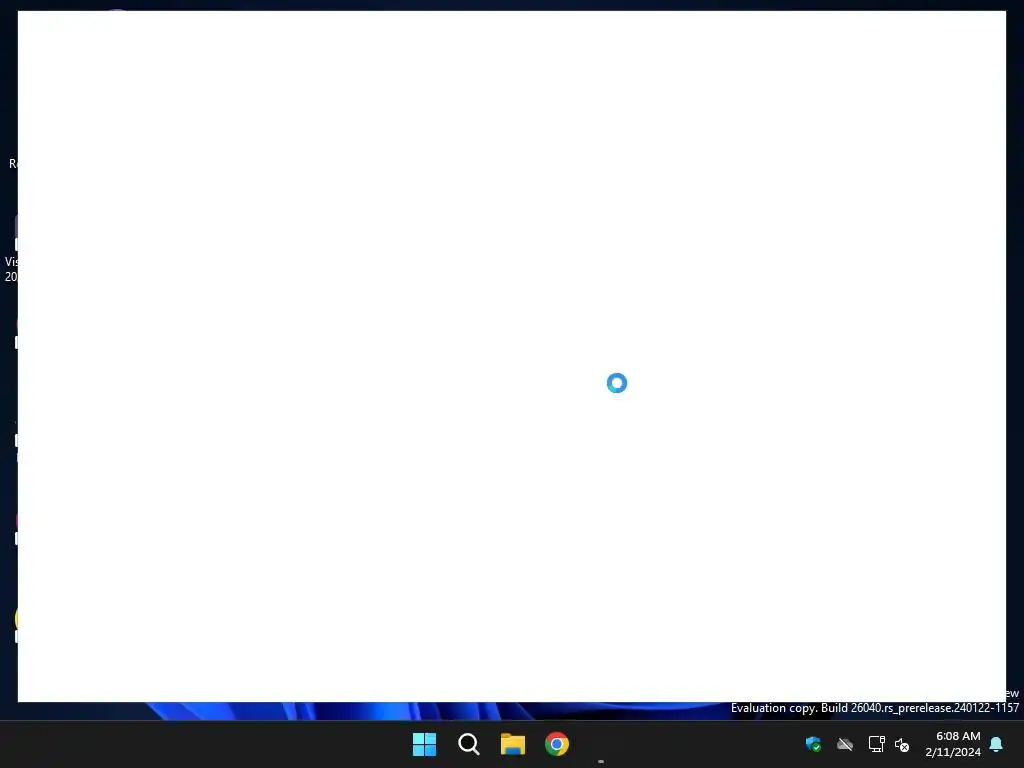Open the notification bell
1024x768 pixels.
(x=996, y=744)
